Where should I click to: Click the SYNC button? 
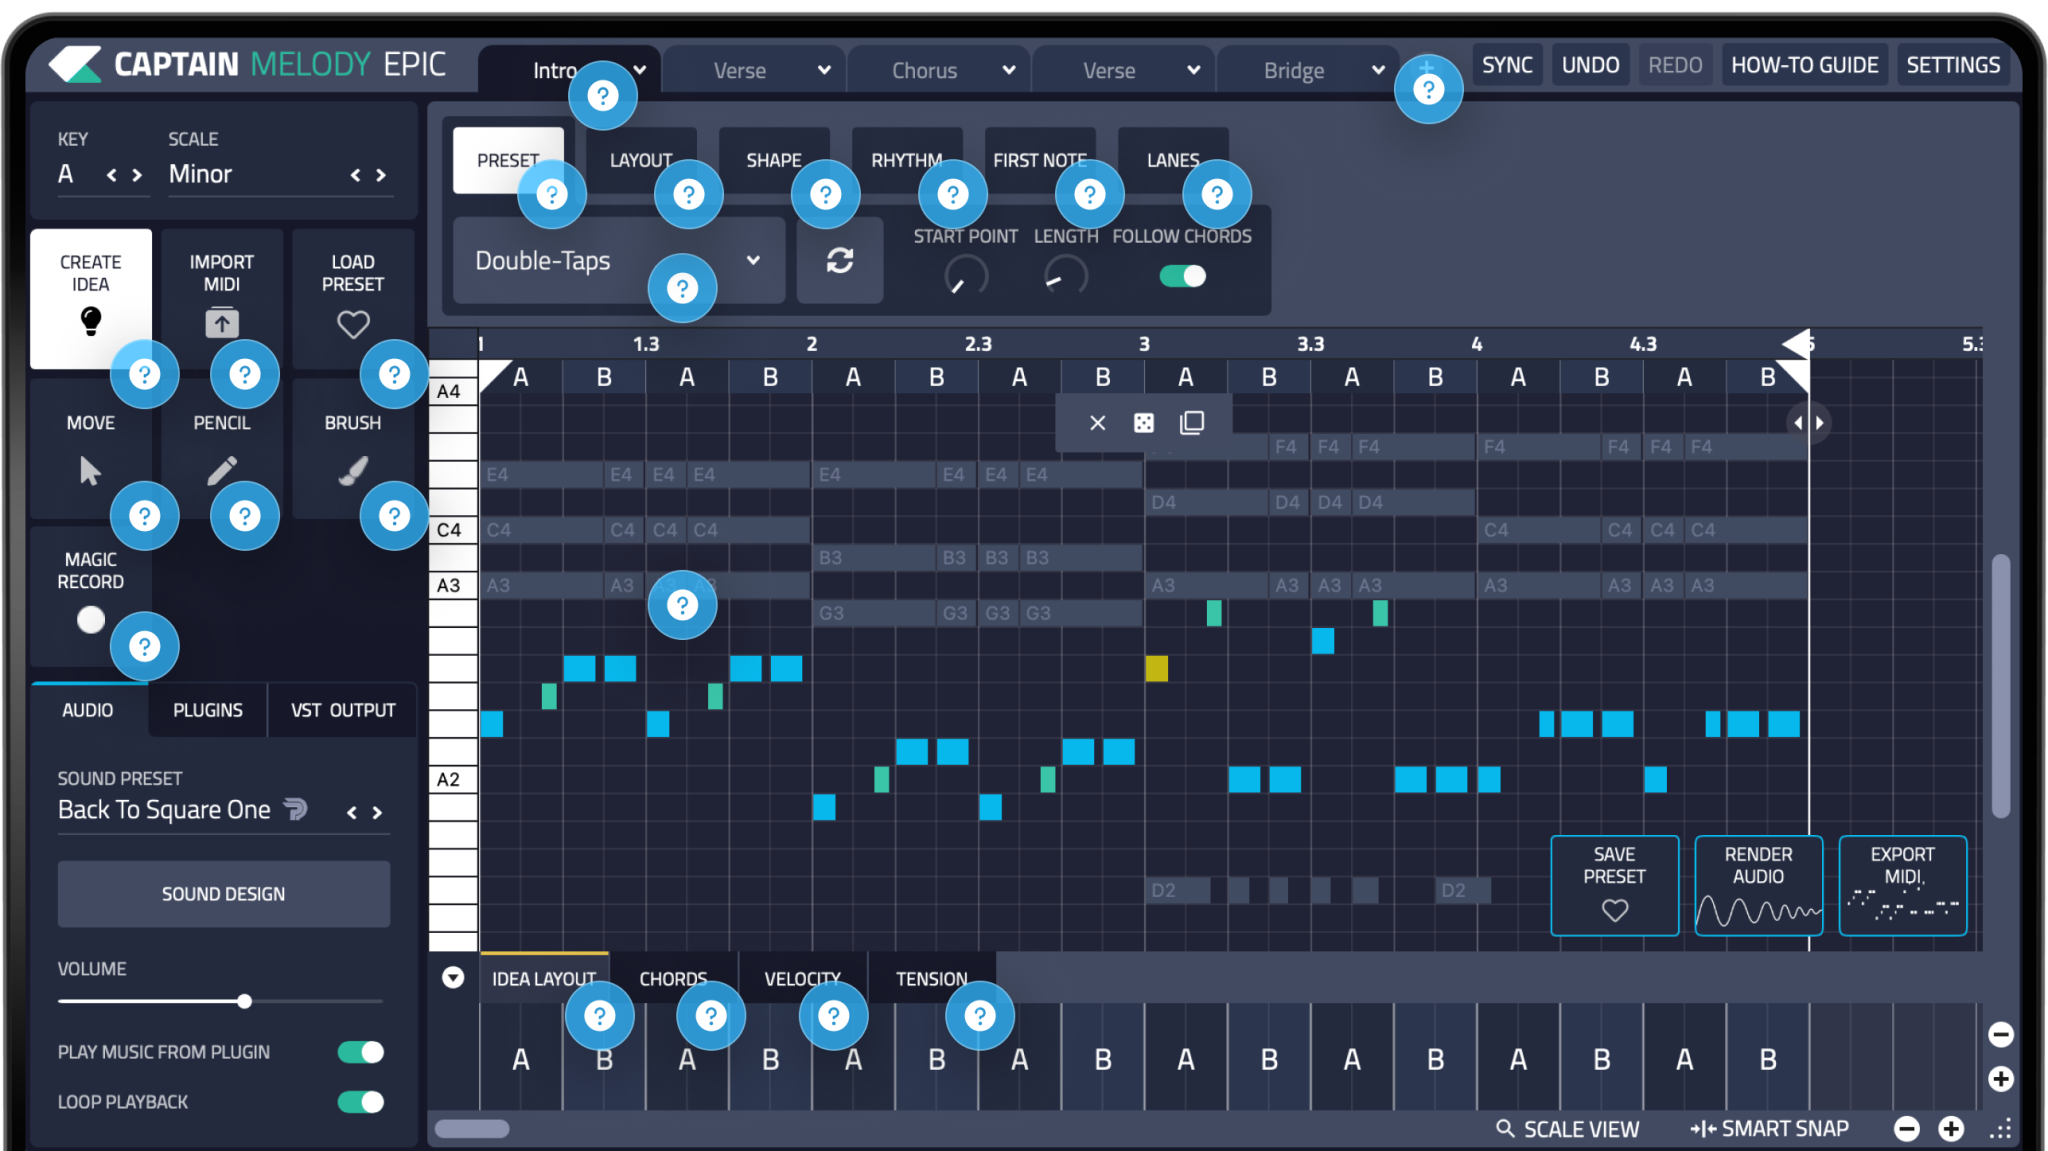1507,65
